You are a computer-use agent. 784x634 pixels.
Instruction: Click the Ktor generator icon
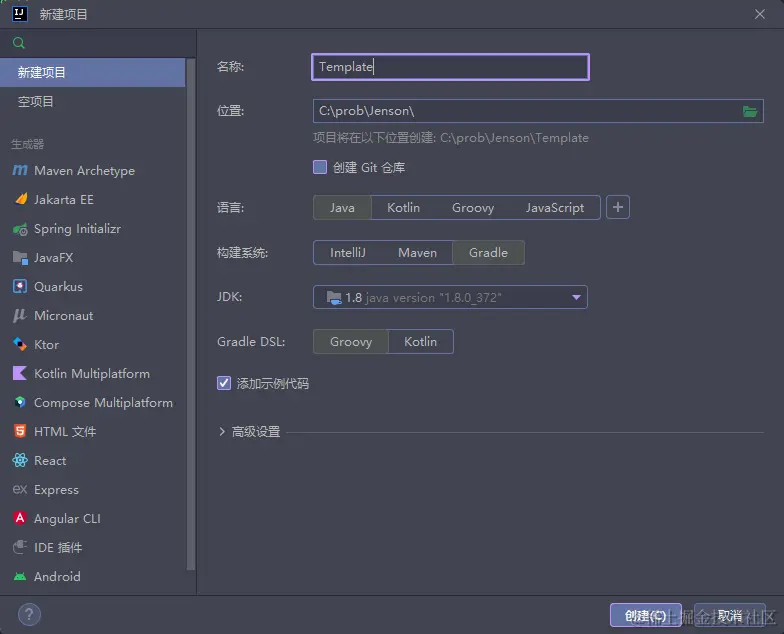pyautogui.click(x=20, y=344)
